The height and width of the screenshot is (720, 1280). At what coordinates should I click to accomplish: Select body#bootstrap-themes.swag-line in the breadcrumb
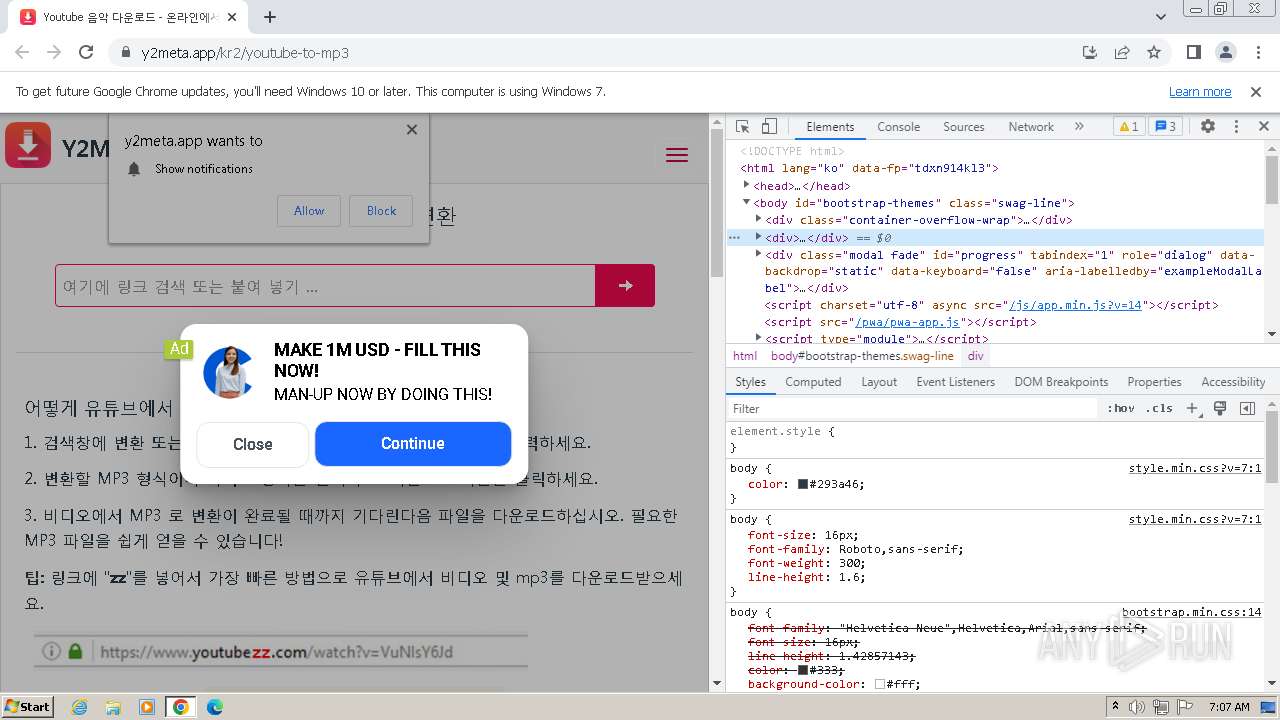pyautogui.click(x=862, y=356)
